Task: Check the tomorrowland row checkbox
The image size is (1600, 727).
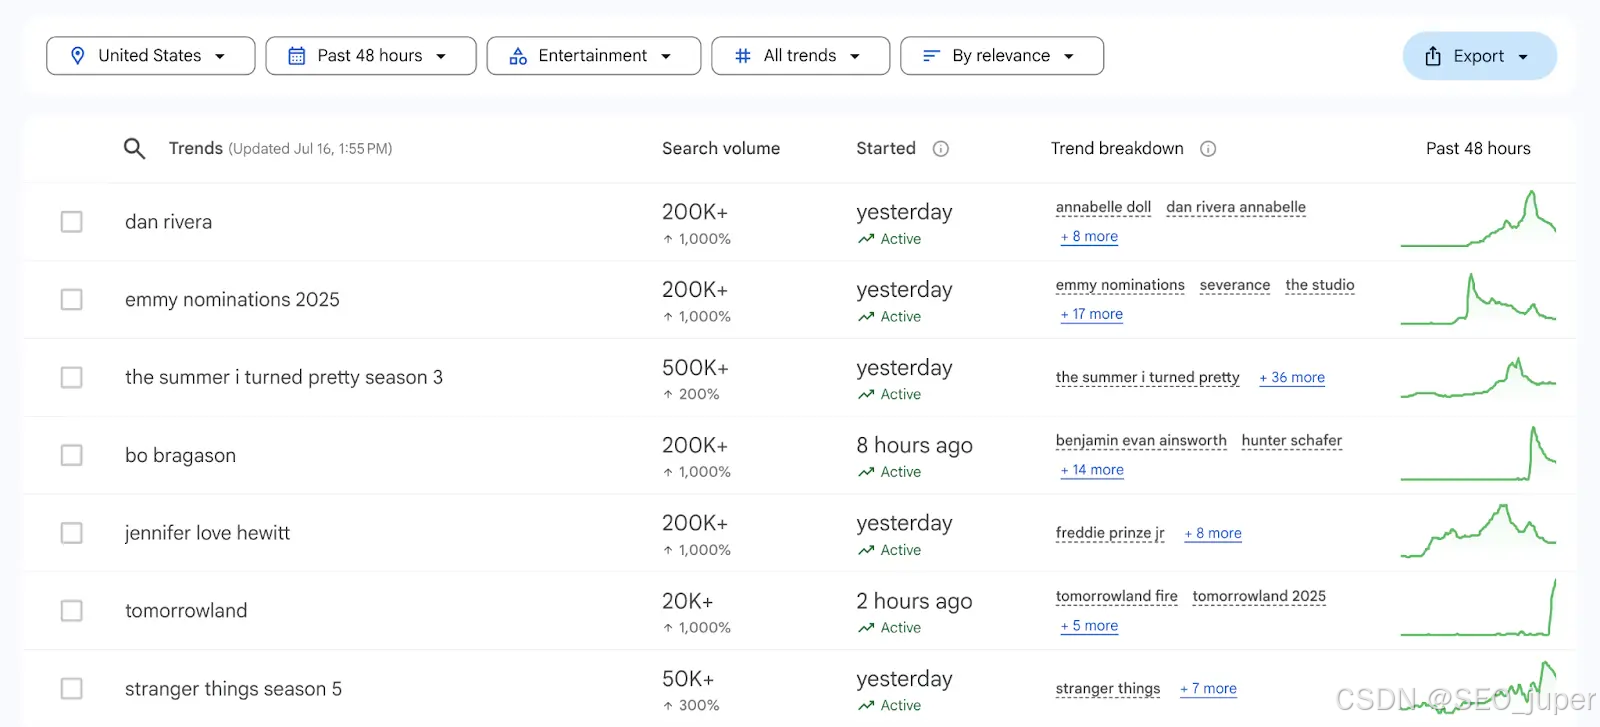Action: [72, 611]
